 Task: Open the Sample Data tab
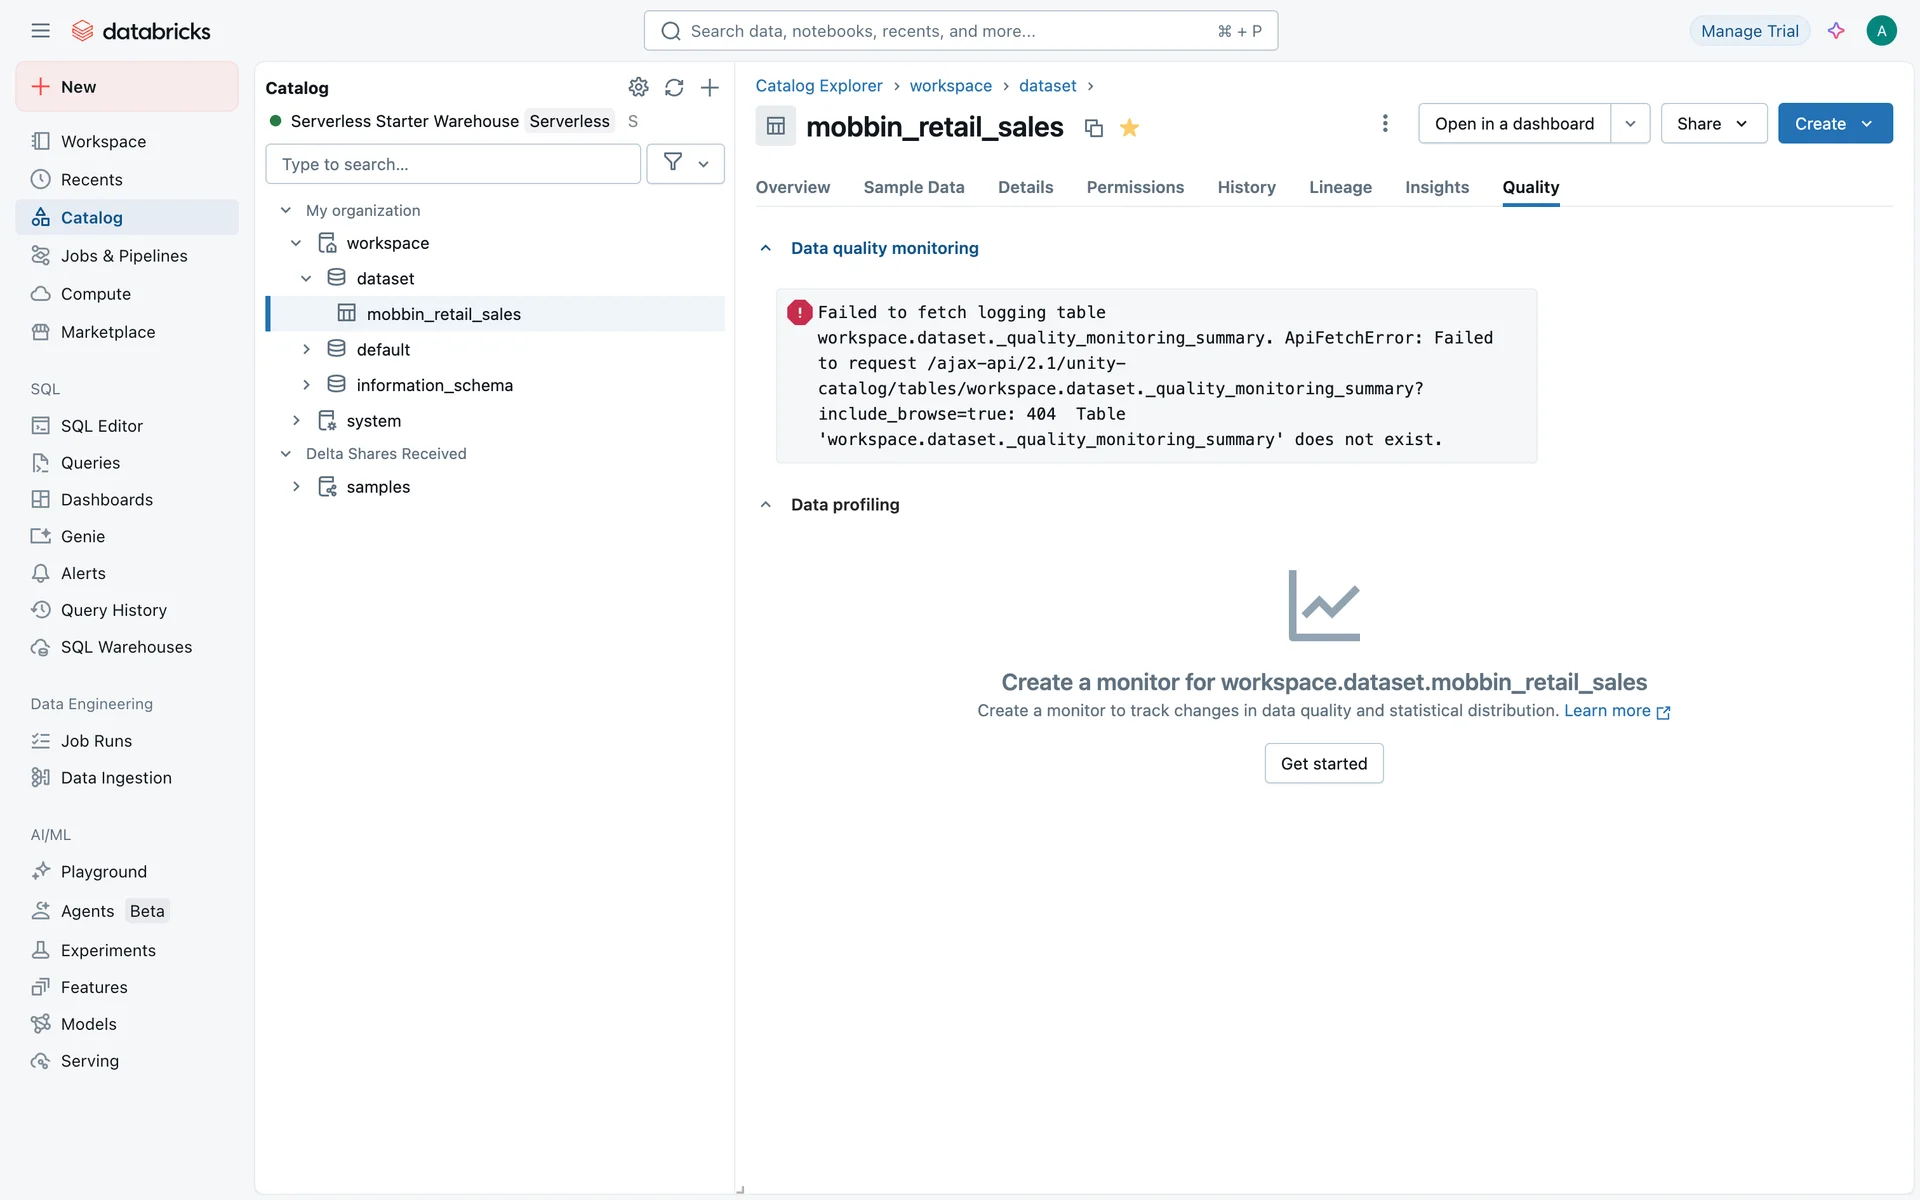(913, 187)
